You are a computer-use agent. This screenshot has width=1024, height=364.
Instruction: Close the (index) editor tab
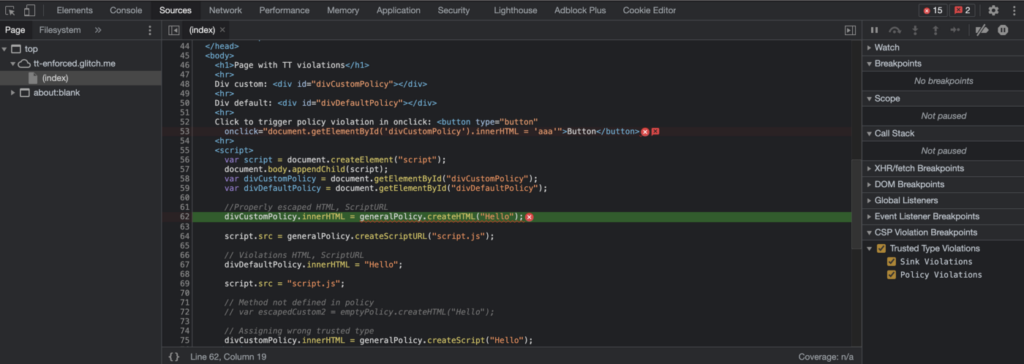pyautogui.click(x=222, y=30)
